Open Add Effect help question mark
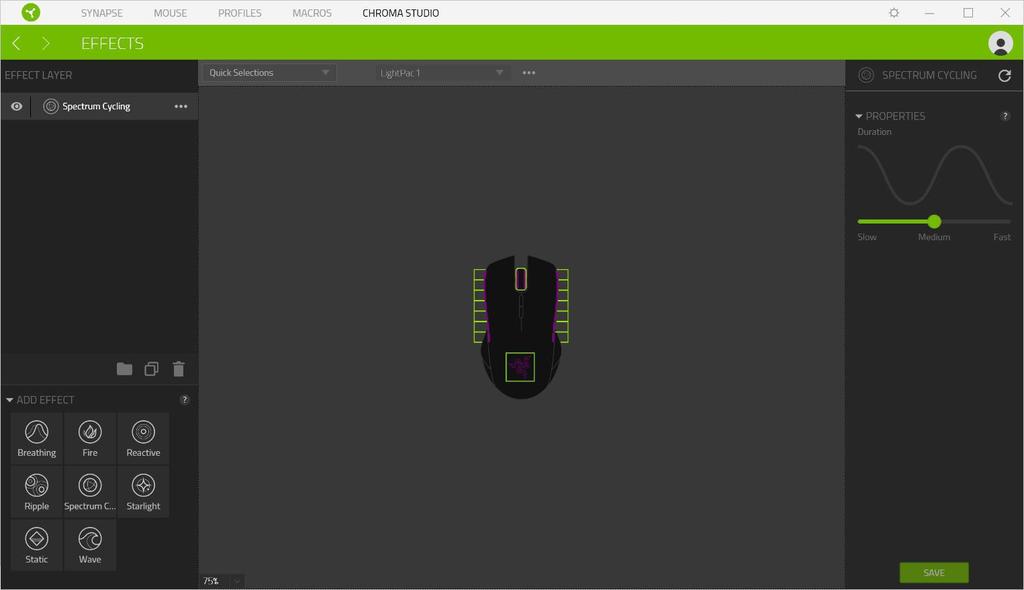 (x=185, y=400)
